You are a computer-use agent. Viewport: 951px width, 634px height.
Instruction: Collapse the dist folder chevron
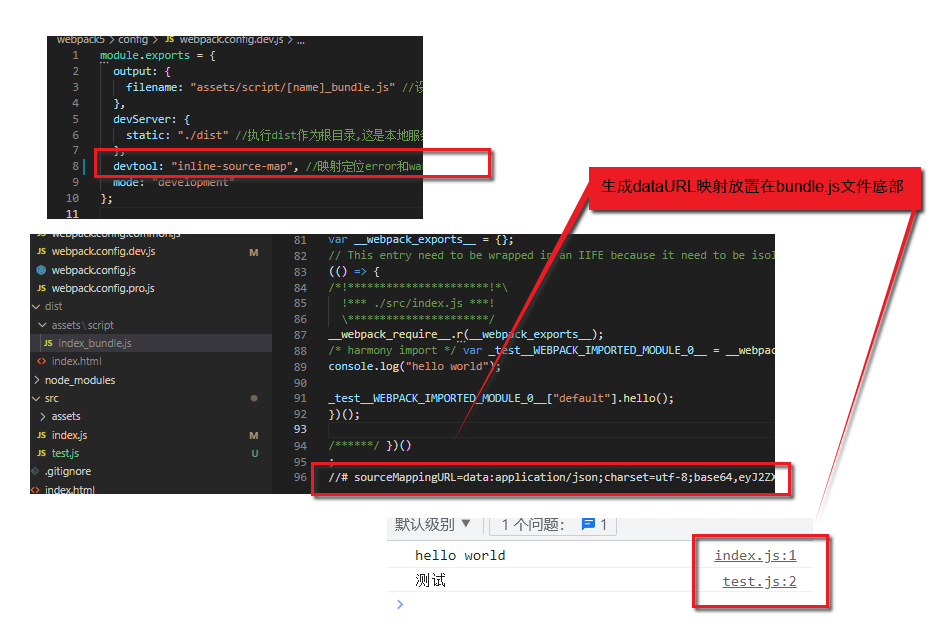coord(36,306)
